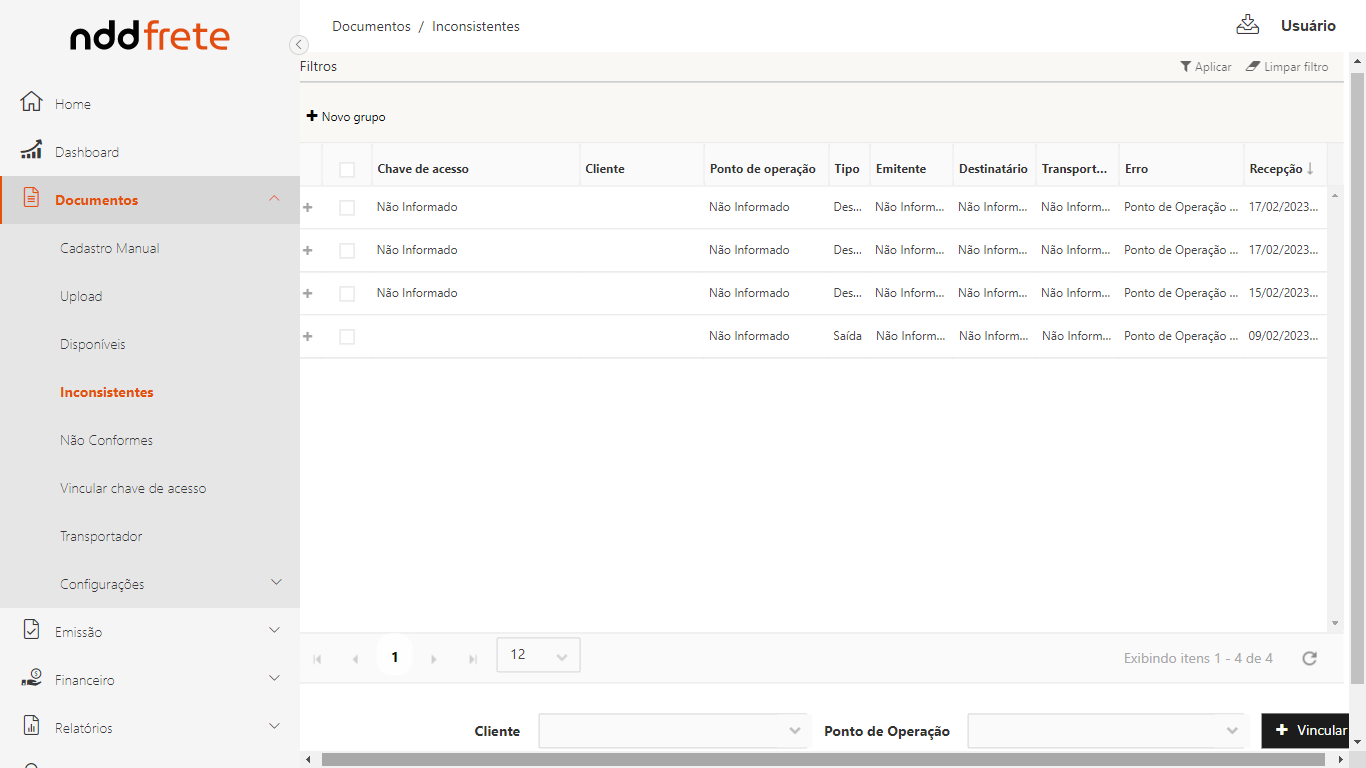Collapse the sidebar with the arrow button

(x=298, y=44)
